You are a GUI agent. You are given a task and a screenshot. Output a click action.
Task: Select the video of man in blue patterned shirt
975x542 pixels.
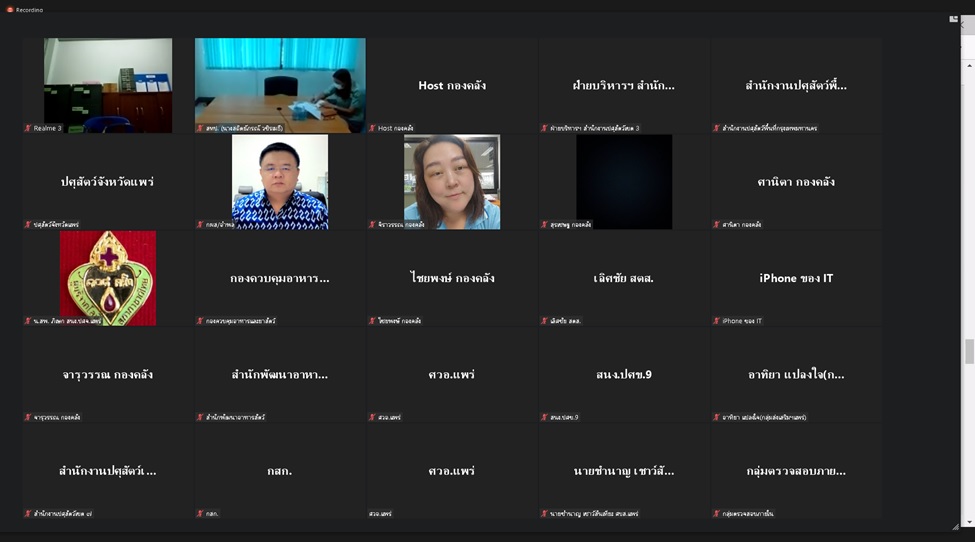[280, 181]
